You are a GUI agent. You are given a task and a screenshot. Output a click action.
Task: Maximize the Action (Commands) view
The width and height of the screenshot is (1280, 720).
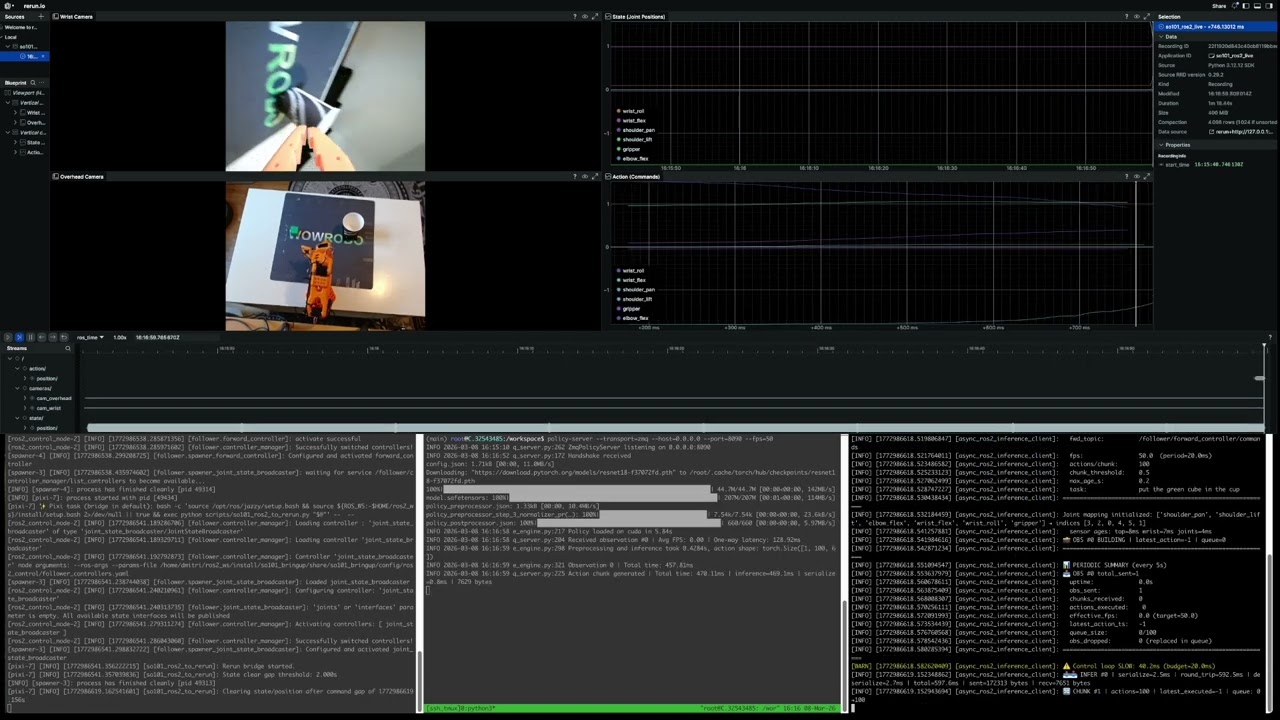coord(1146,176)
